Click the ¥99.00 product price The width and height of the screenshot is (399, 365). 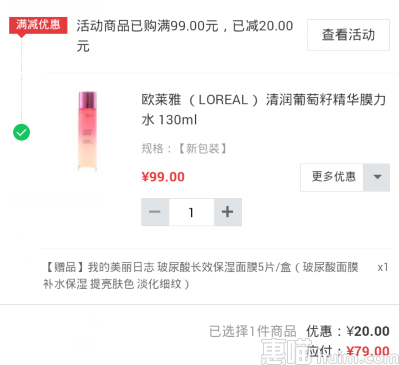click(163, 177)
